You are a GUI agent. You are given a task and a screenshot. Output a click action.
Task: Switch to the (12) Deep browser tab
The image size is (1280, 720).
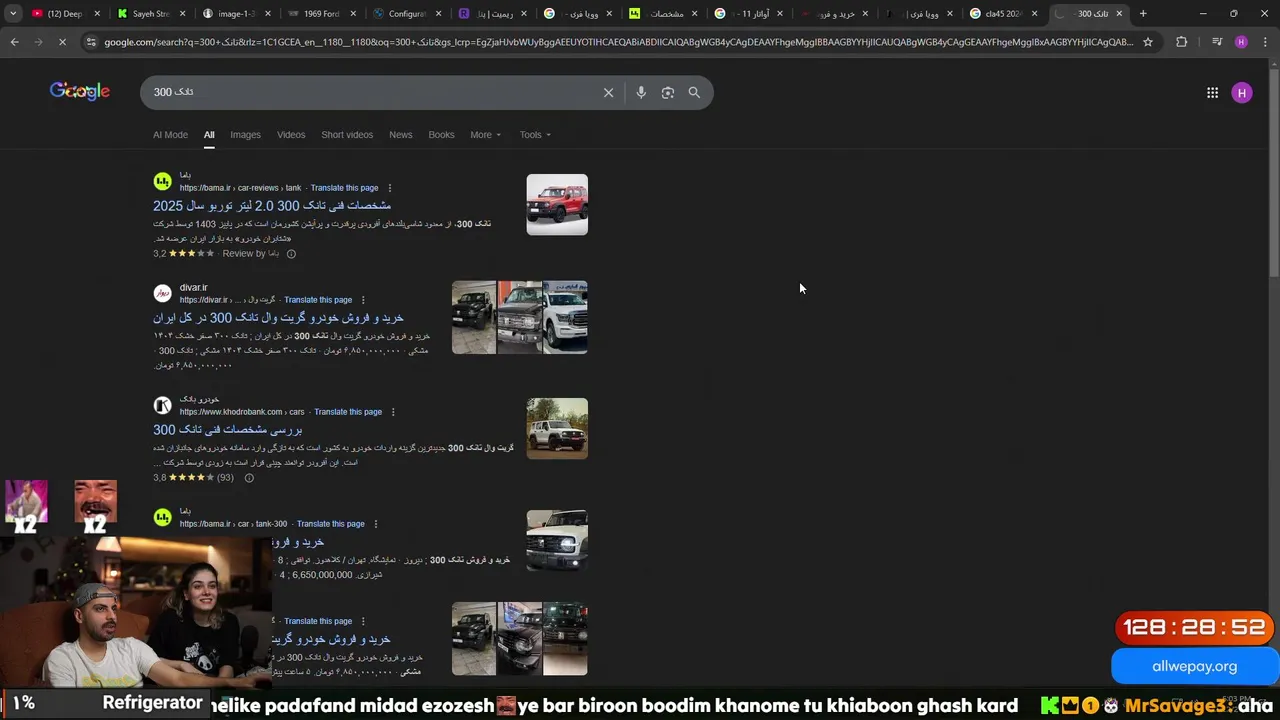click(66, 14)
